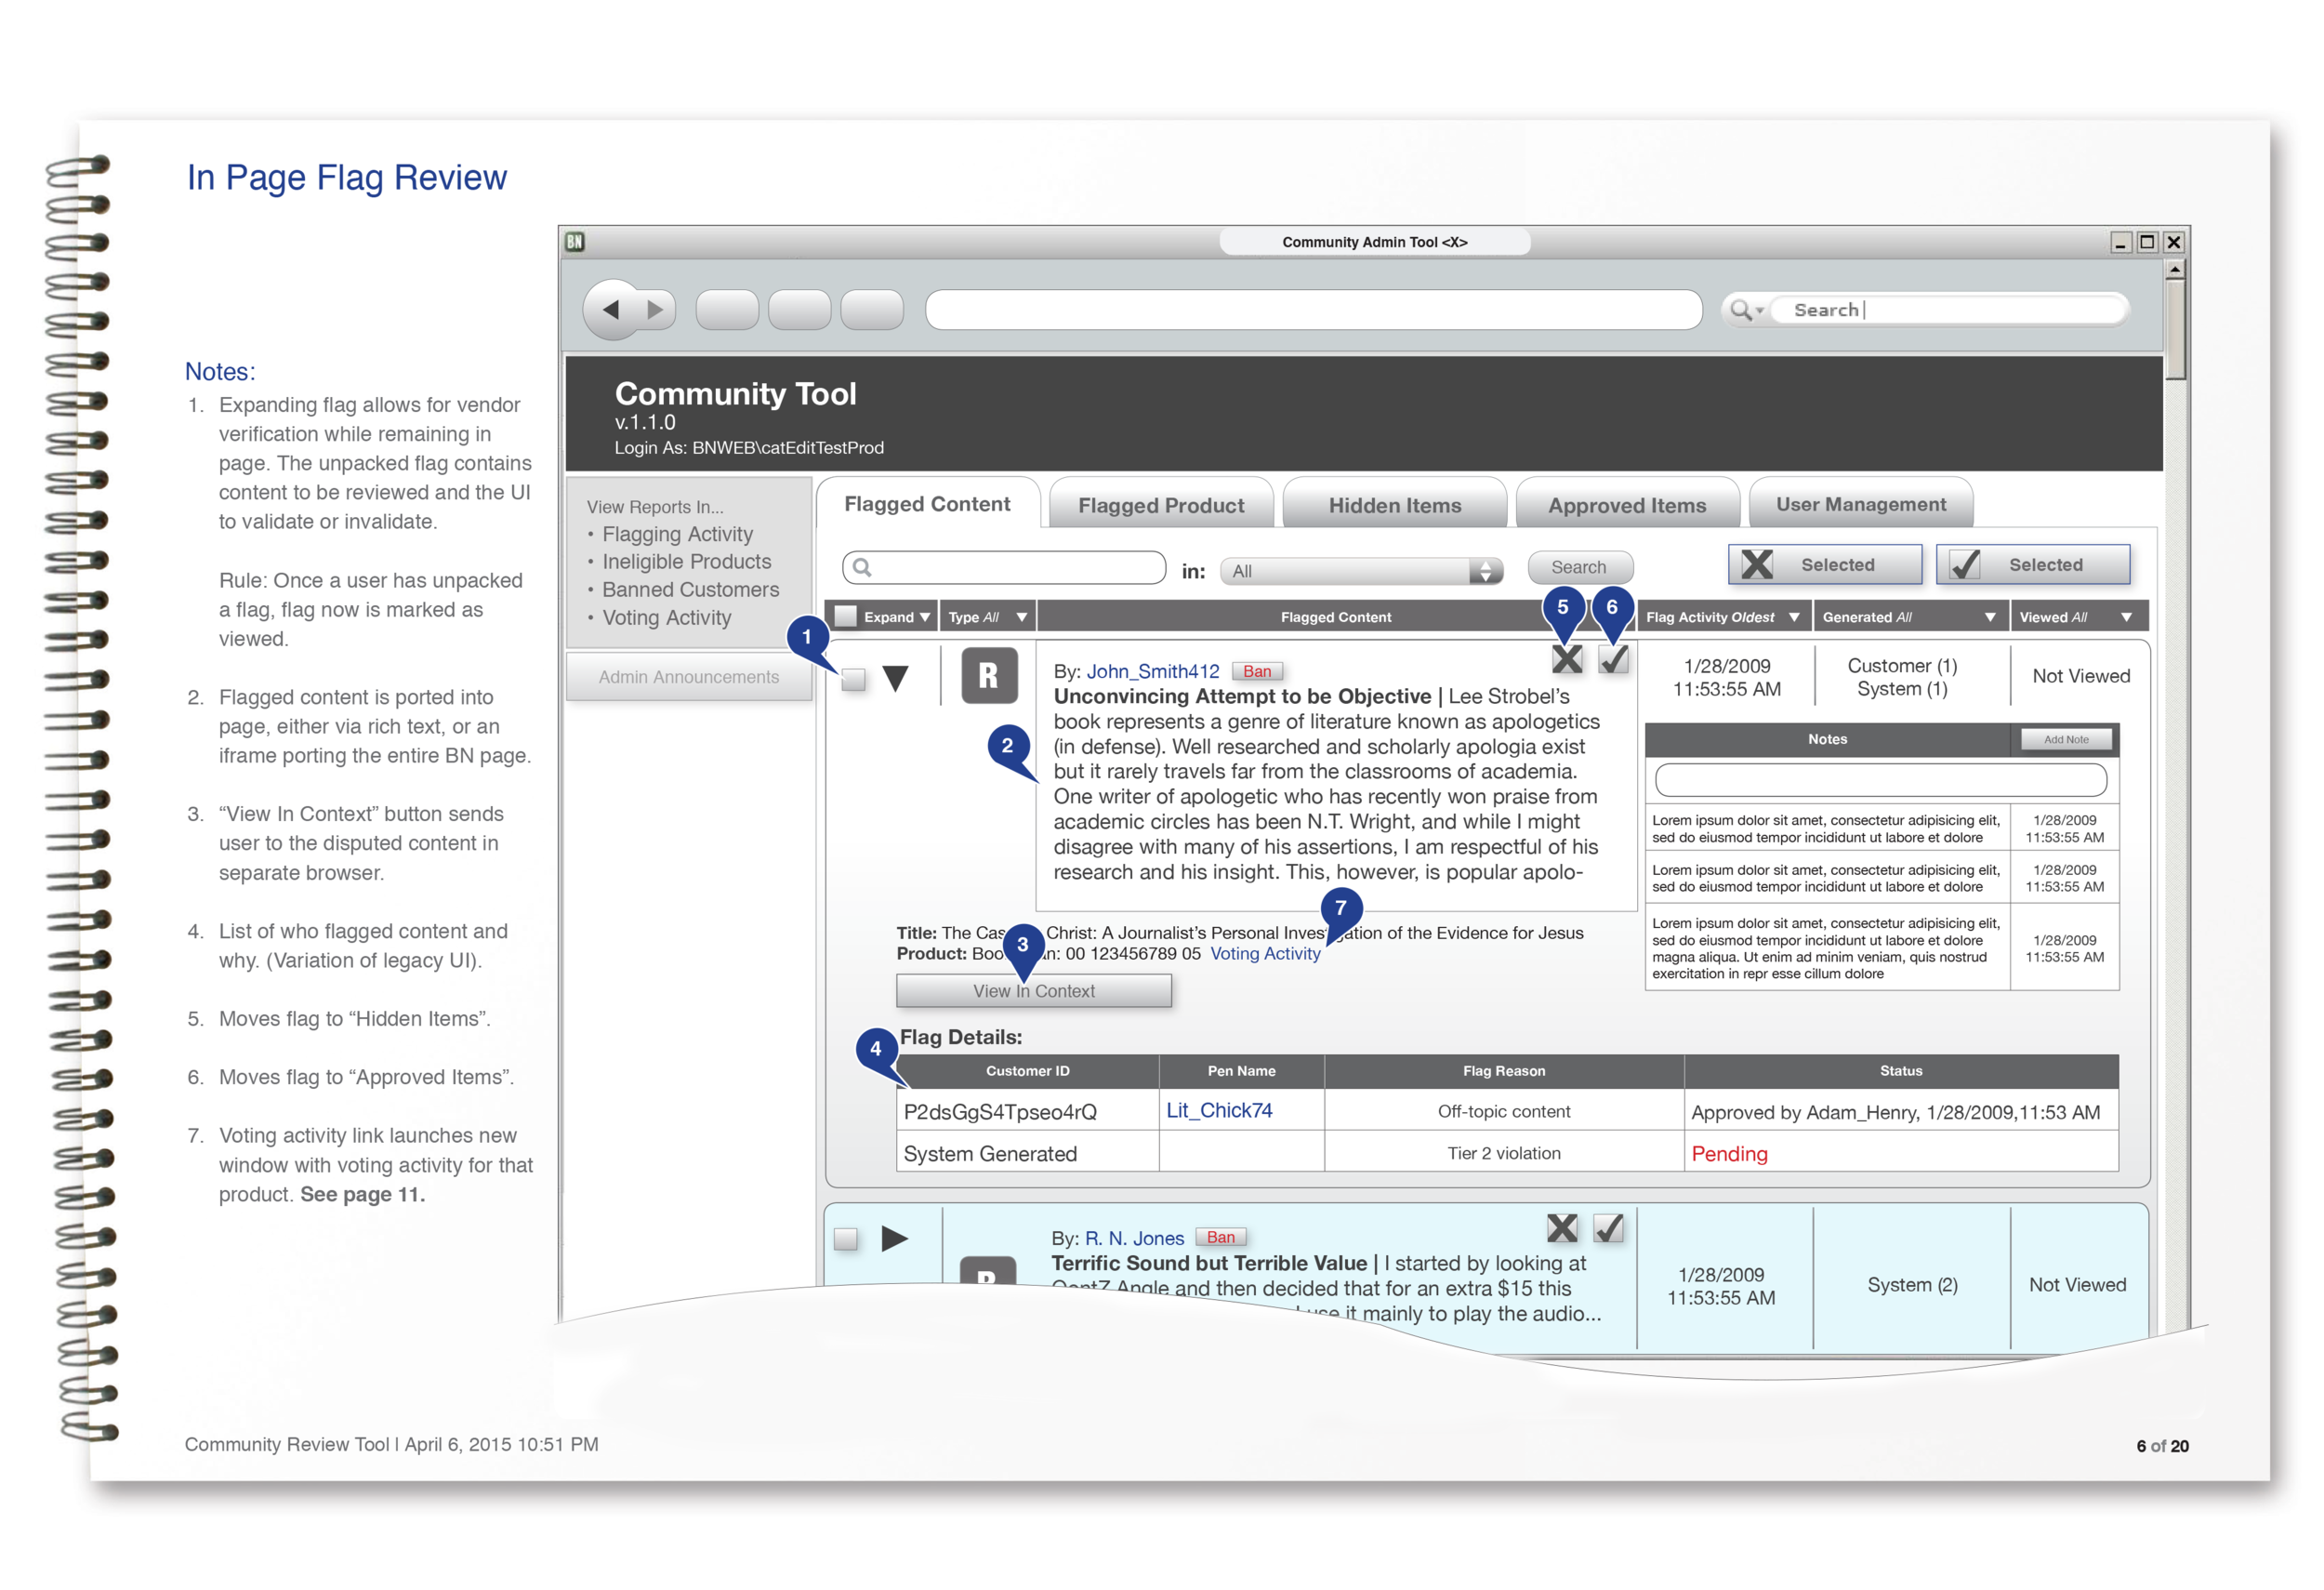
Task: Open the Generated All filter dropdown
Action: pos(1990,617)
